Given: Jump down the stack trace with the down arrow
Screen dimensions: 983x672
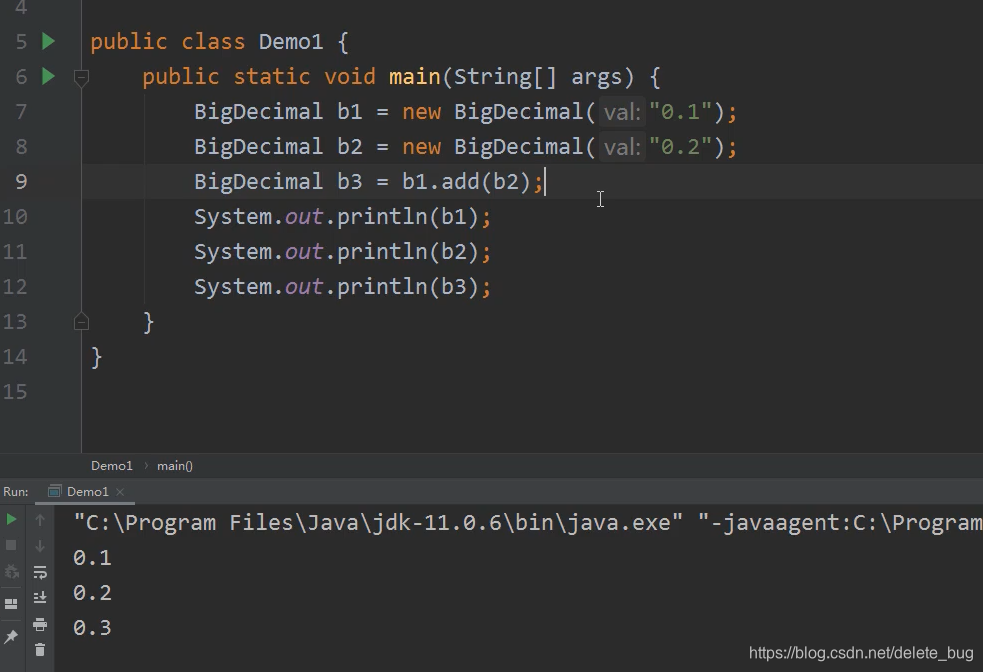Looking at the screenshot, I should coord(40,546).
